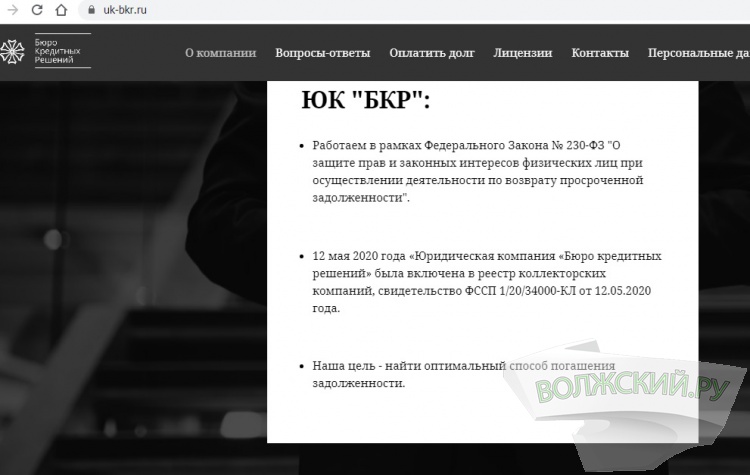Open the Вопросы-ответы menu item
The image size is (750, 475).
322,53
